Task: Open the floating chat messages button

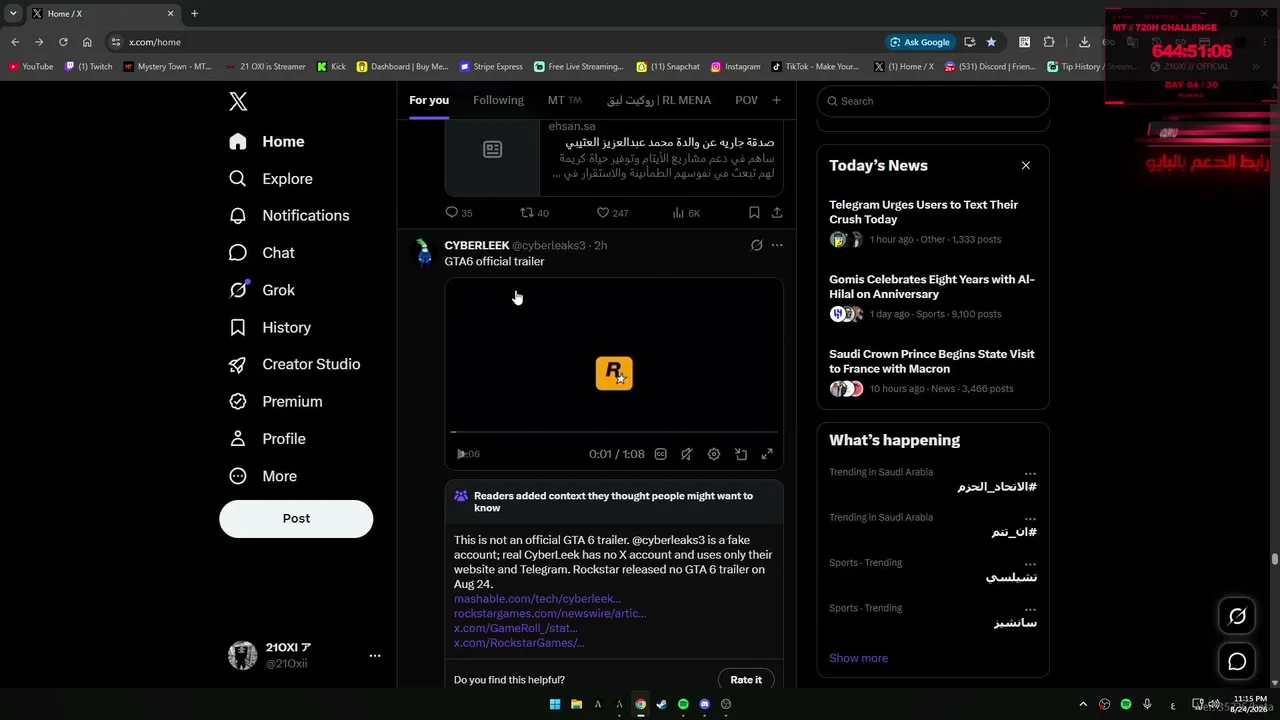Action: click(1237, 661)
